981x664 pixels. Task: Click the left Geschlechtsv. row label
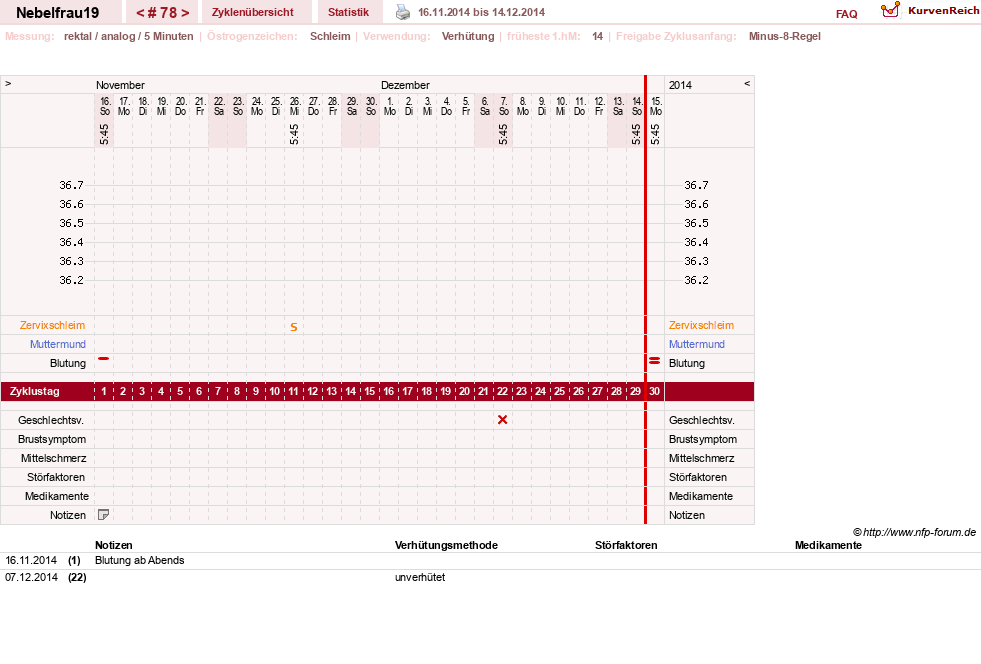(51, 420)
